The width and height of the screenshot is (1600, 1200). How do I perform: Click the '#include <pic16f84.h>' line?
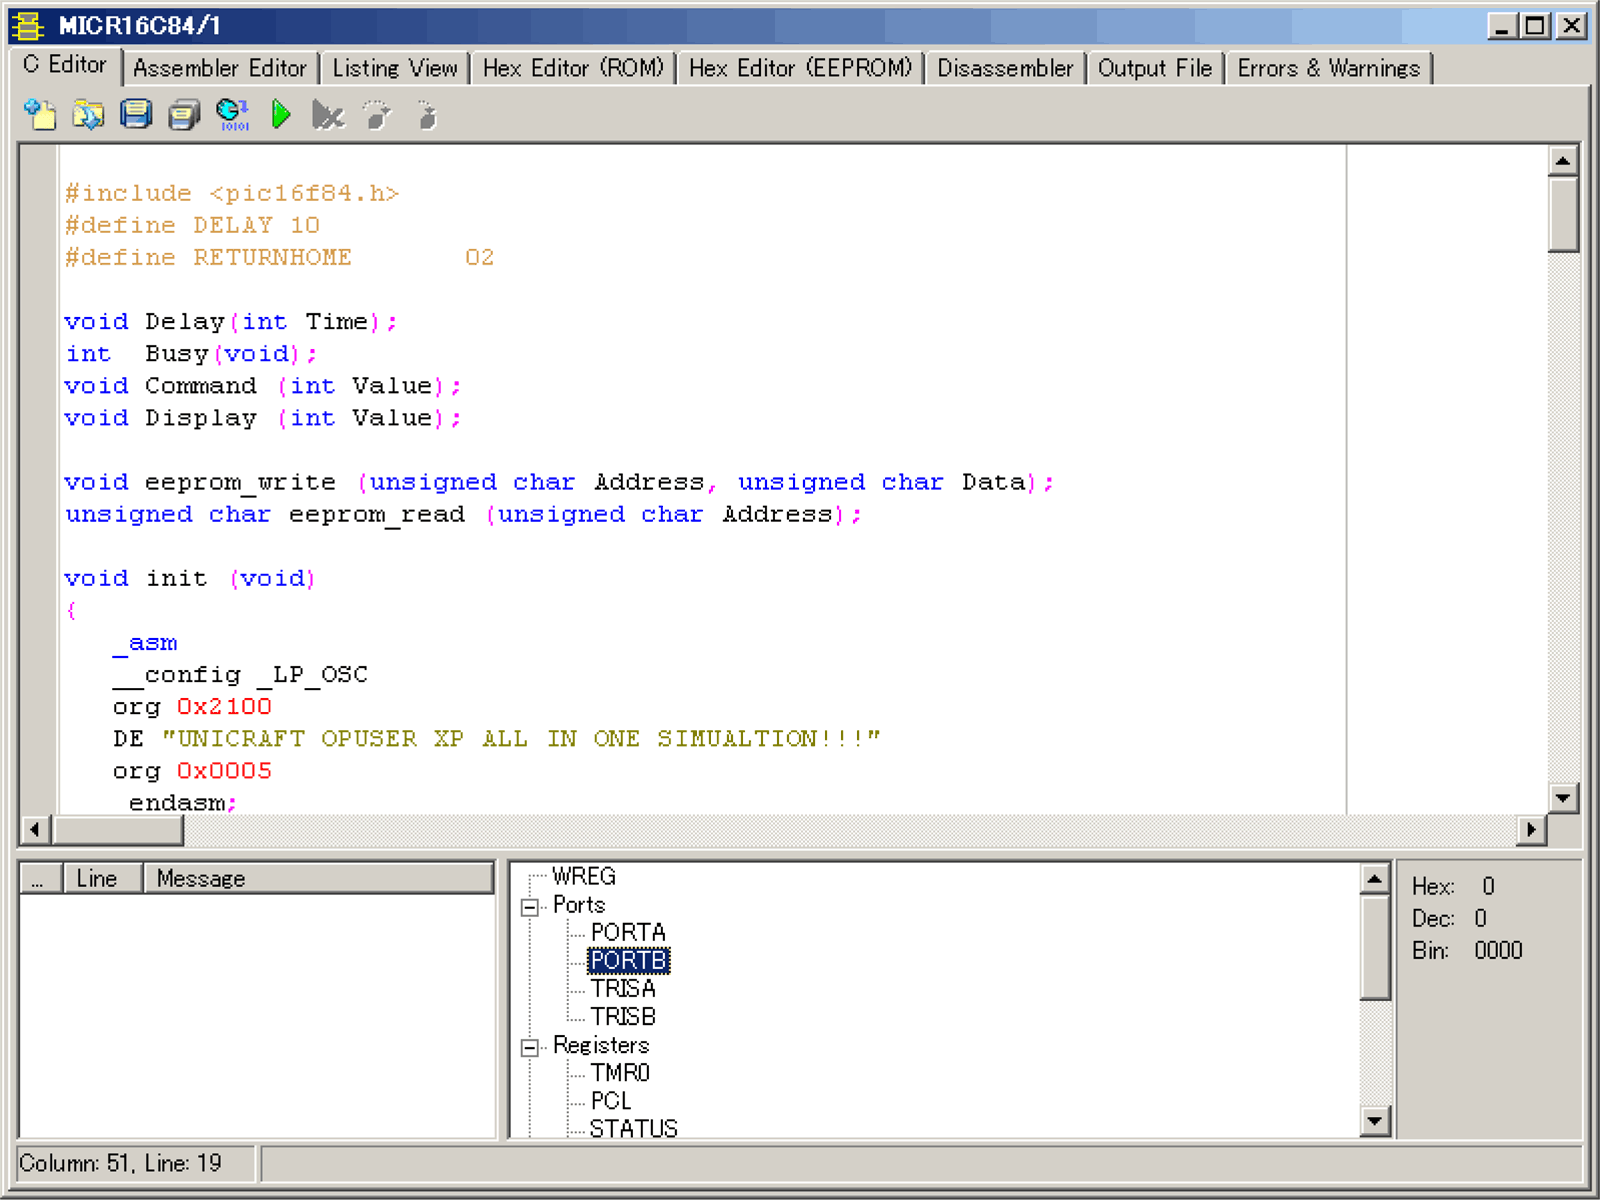point(232,193)
